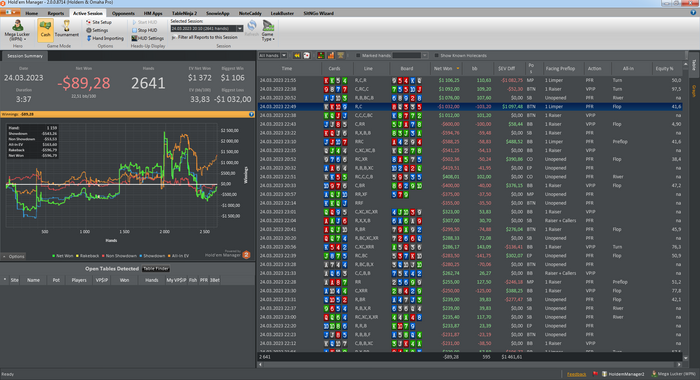Toggle Non Showdown legend series
The image size is (700, 380).
point(119,256)
